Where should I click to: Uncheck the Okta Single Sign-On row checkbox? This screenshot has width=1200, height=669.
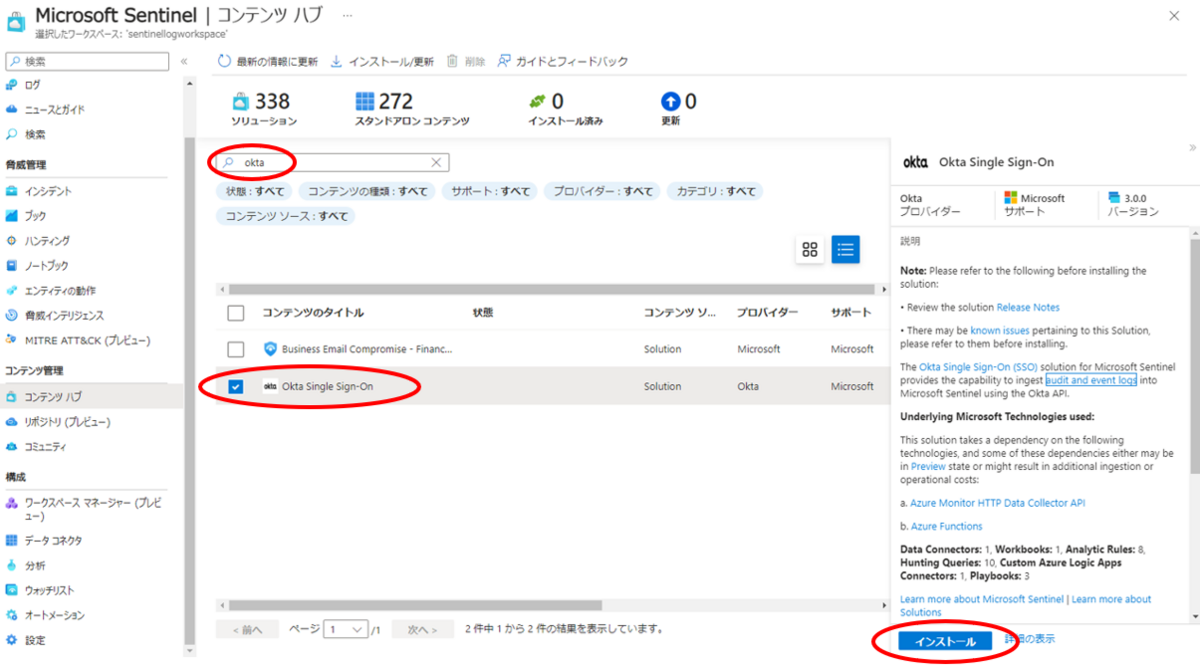click(x=236, y=386)
